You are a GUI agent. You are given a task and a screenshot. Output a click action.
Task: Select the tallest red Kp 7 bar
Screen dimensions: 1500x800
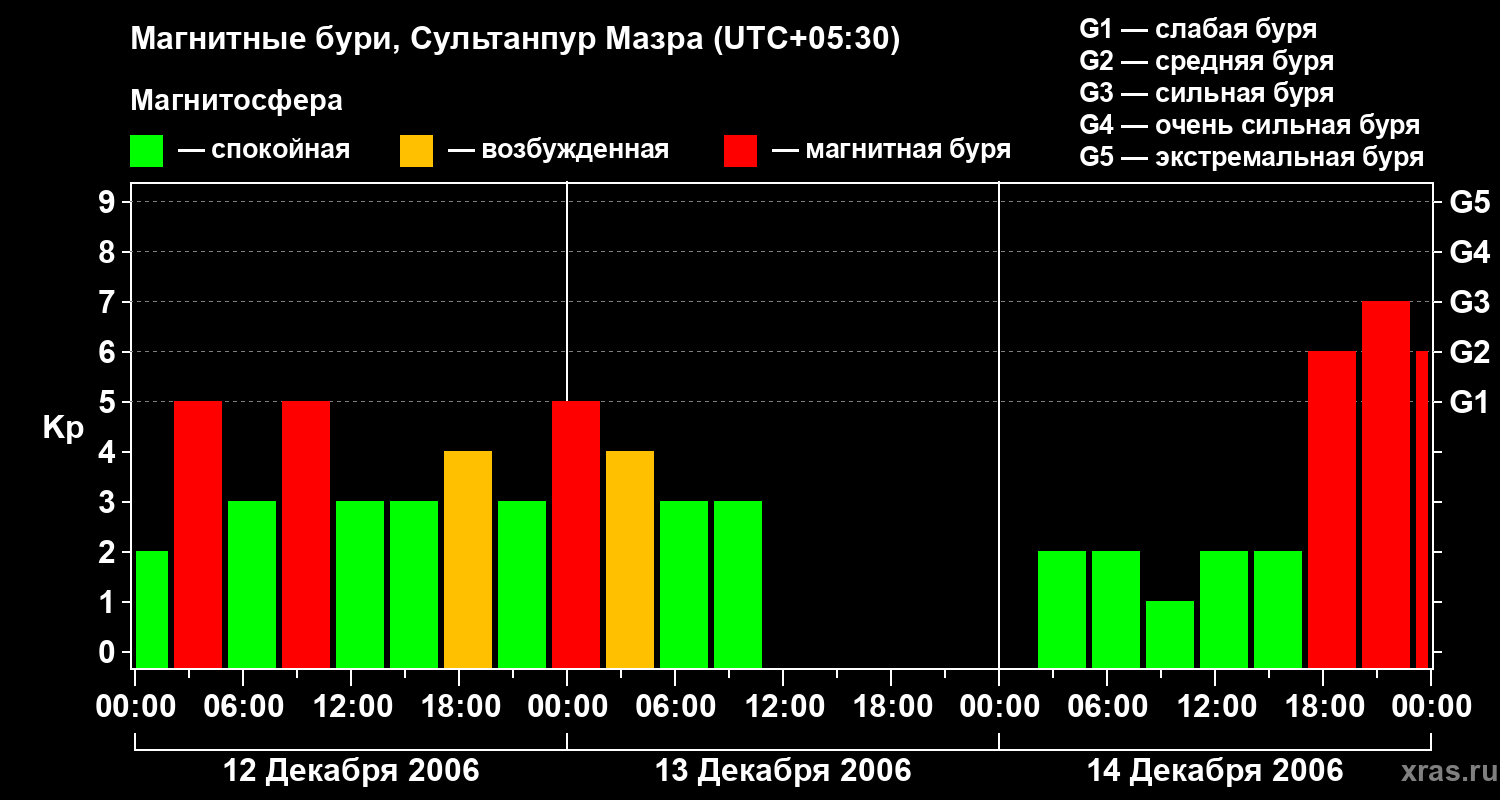pos(1386,484)
